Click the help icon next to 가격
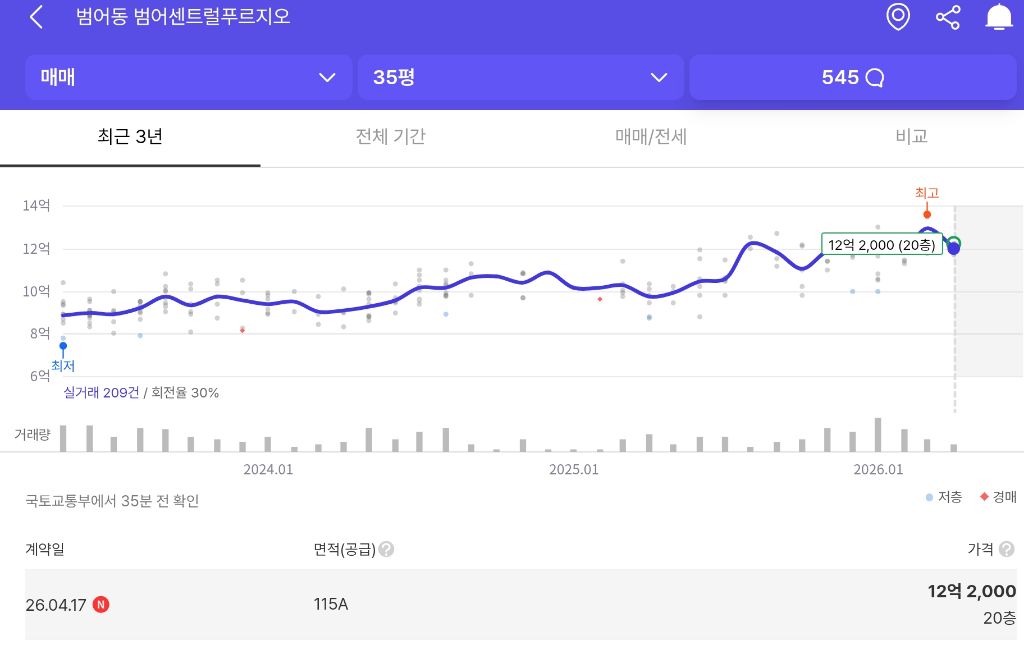Viewport: 1024px width, 645px height. 1007,549
